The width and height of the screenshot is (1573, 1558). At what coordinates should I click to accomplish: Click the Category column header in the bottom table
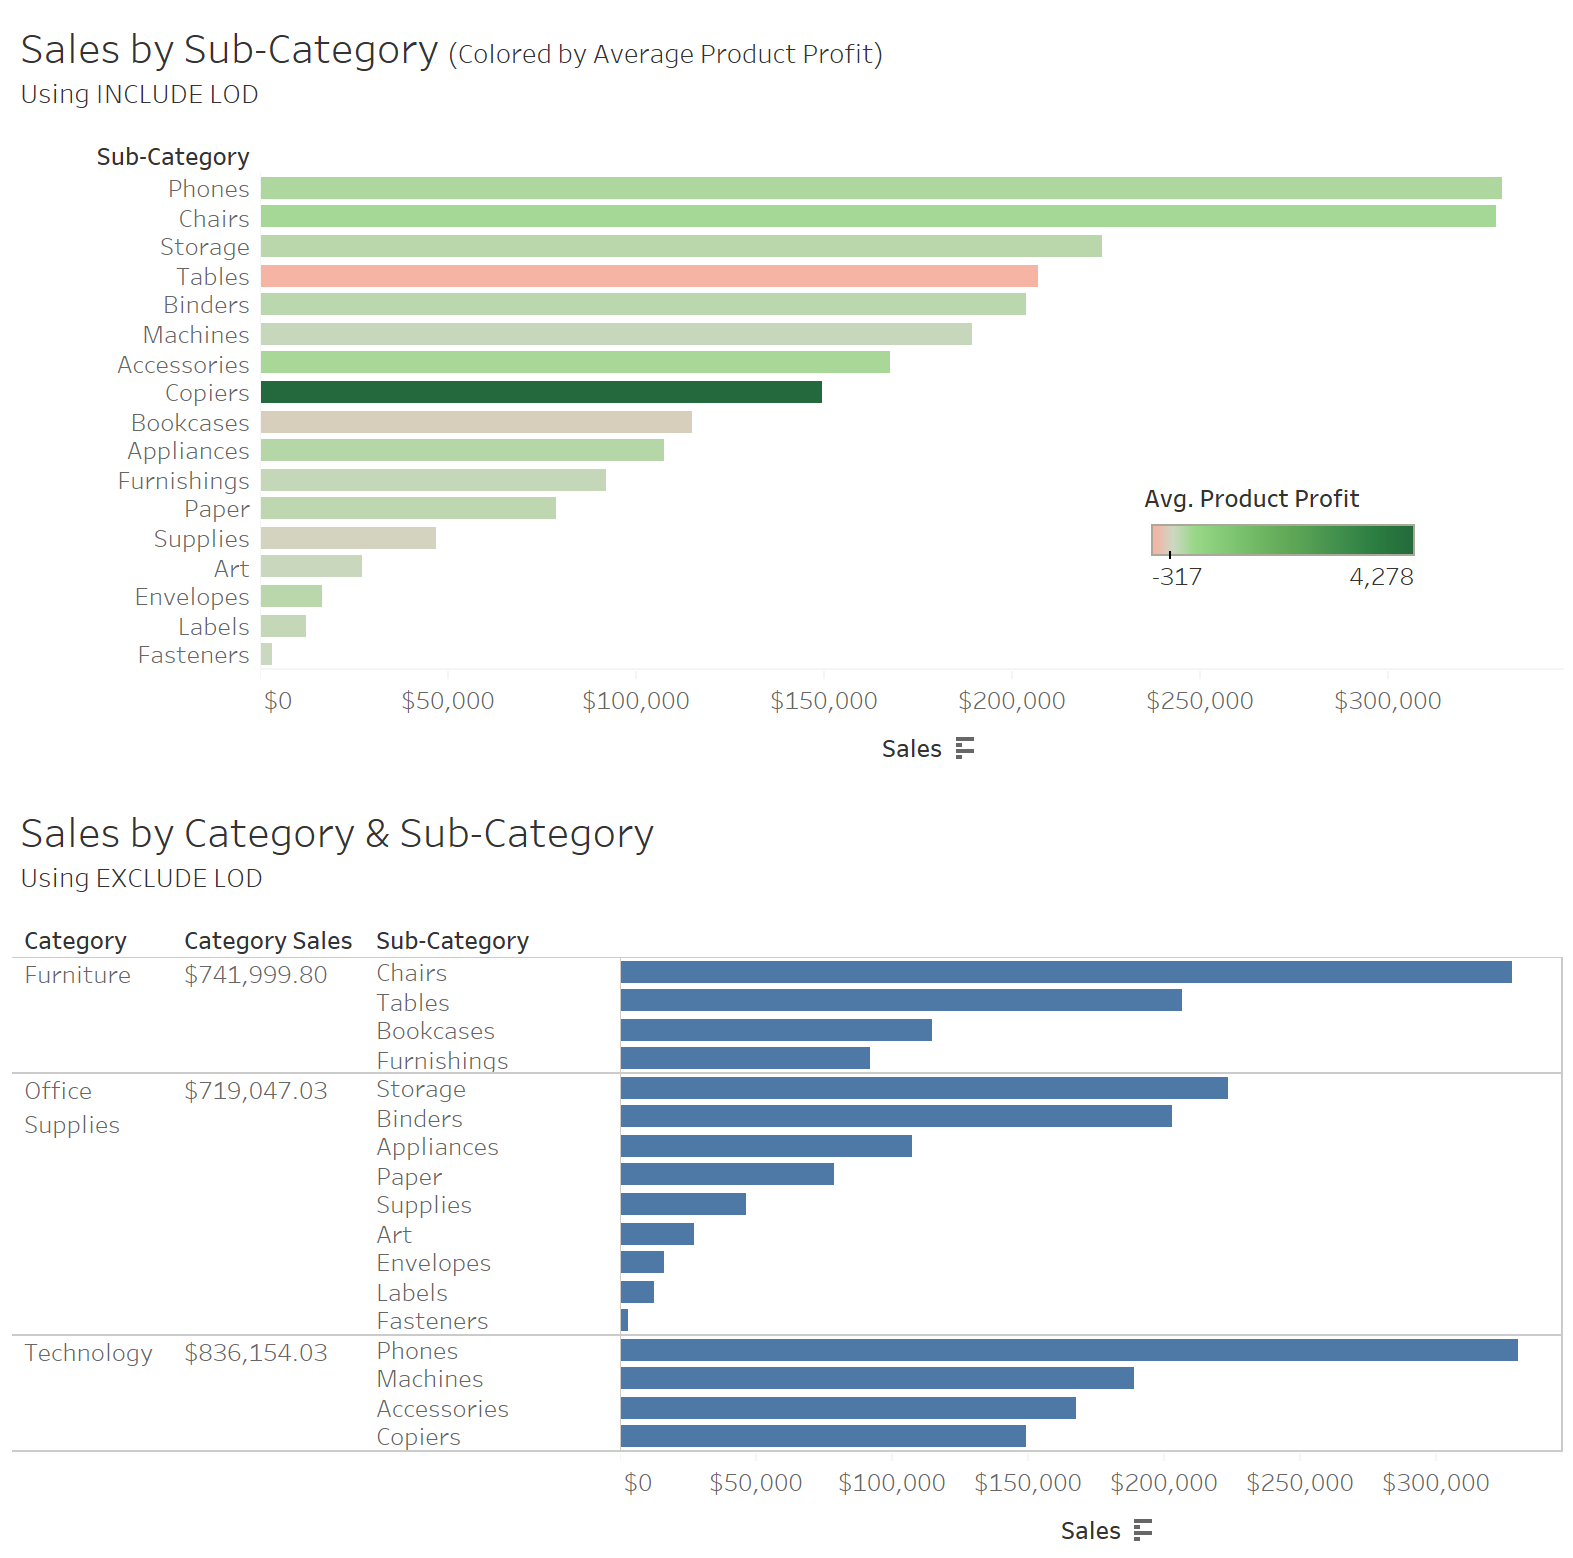tap(76, 941)
